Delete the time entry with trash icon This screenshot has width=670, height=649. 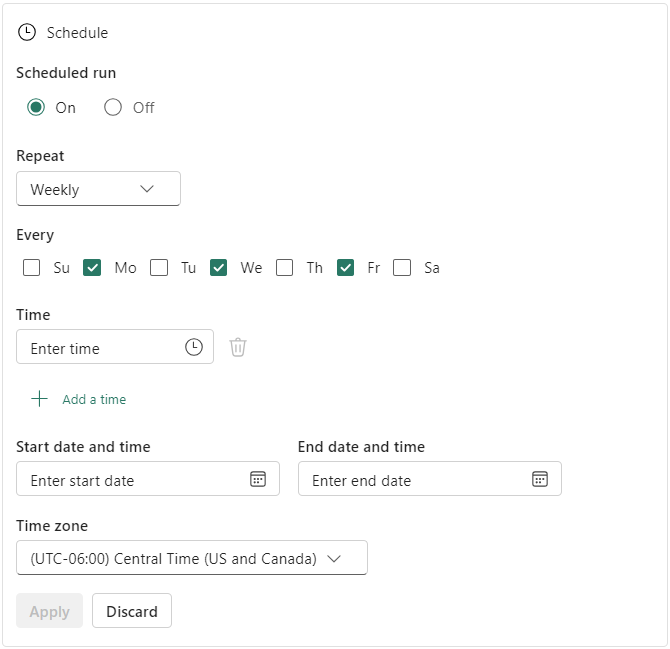238,347
